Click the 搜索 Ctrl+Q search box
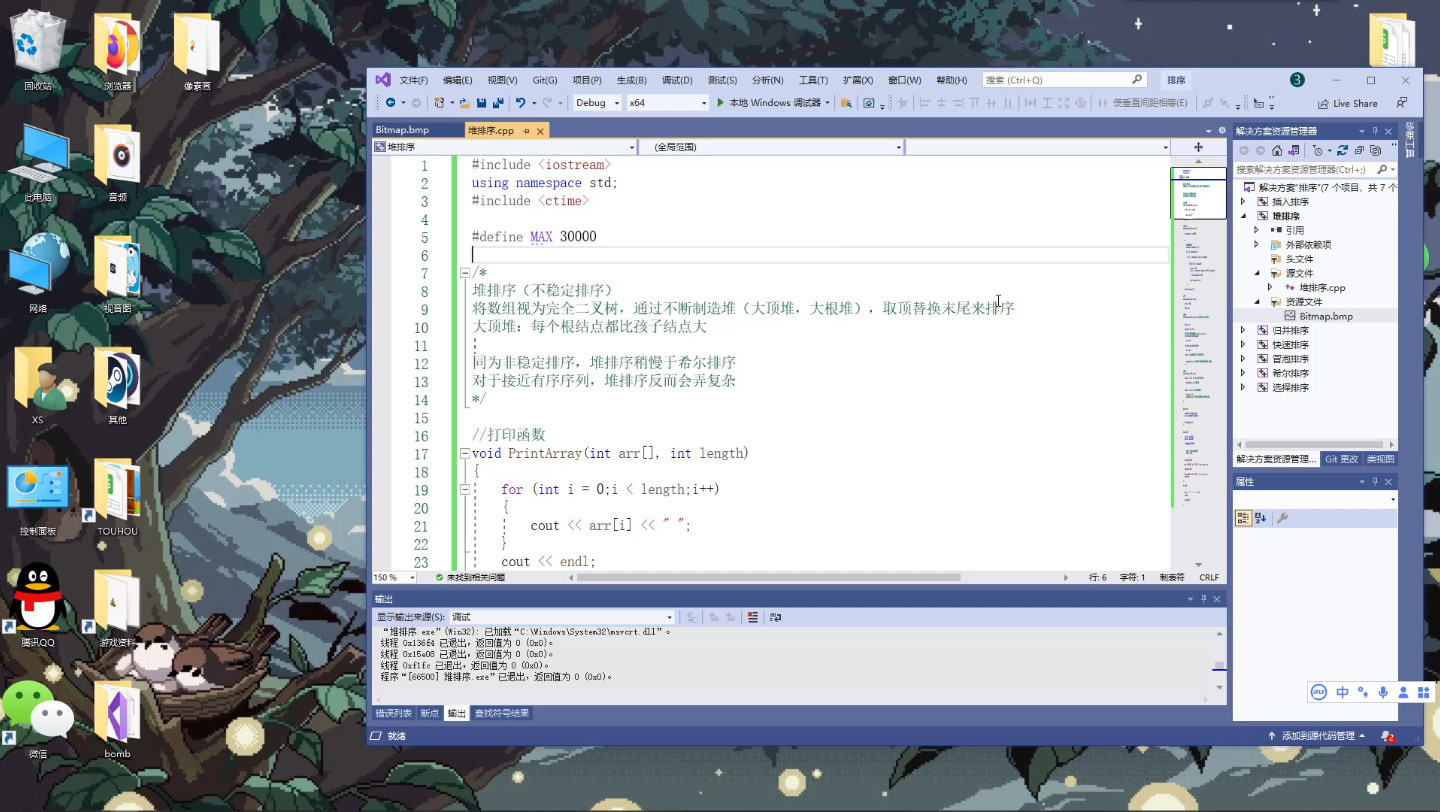The image size is (1440, 812). tap(1050, 79)
